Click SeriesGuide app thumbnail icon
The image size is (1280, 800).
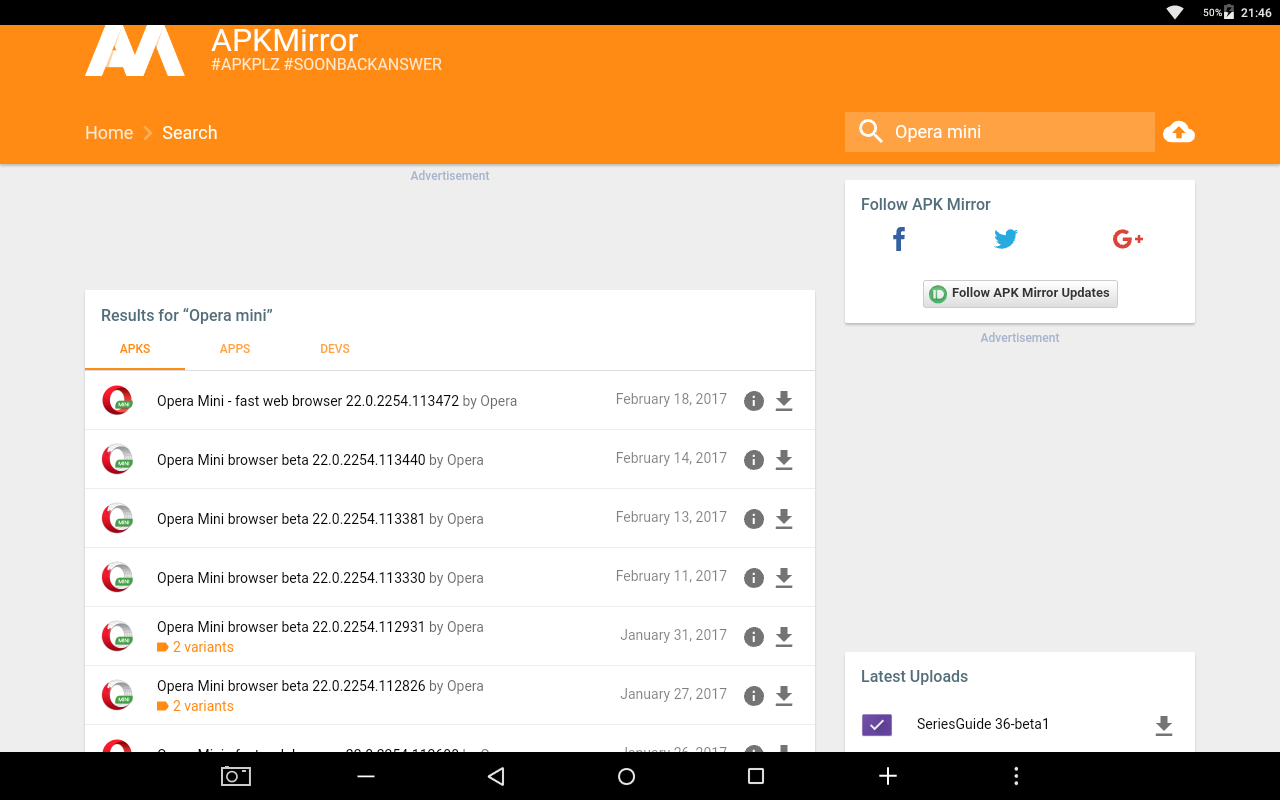[x=876, y=725]
